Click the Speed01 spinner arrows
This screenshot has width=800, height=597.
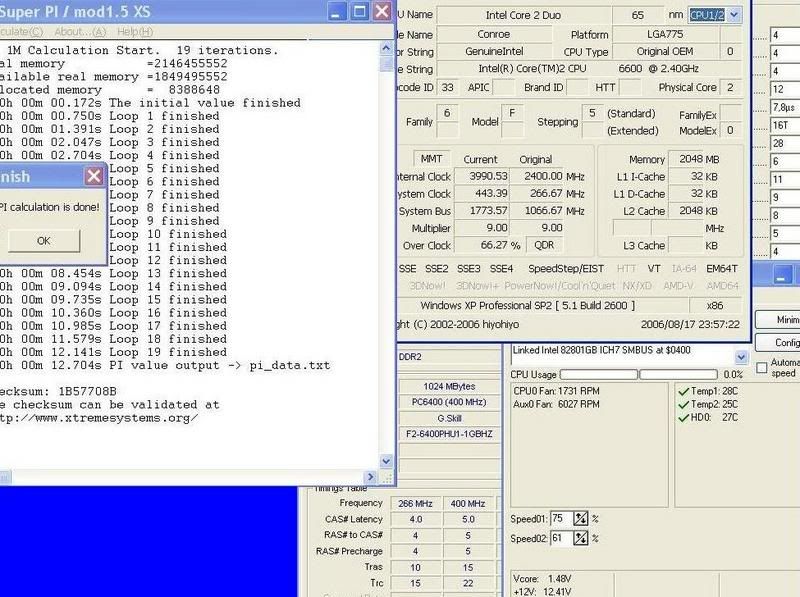pyautogui.click(x=581, y=518)
